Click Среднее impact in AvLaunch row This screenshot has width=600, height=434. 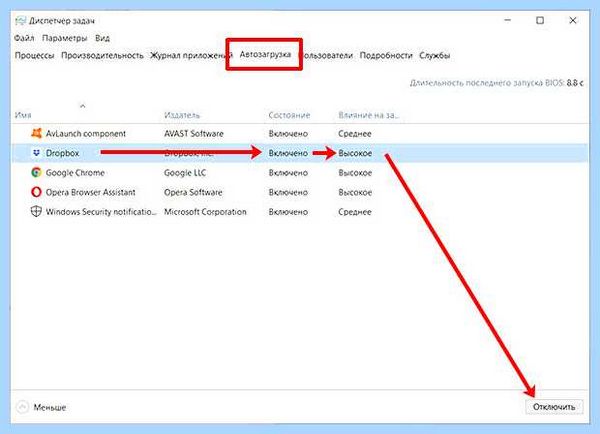pos(355,134)
